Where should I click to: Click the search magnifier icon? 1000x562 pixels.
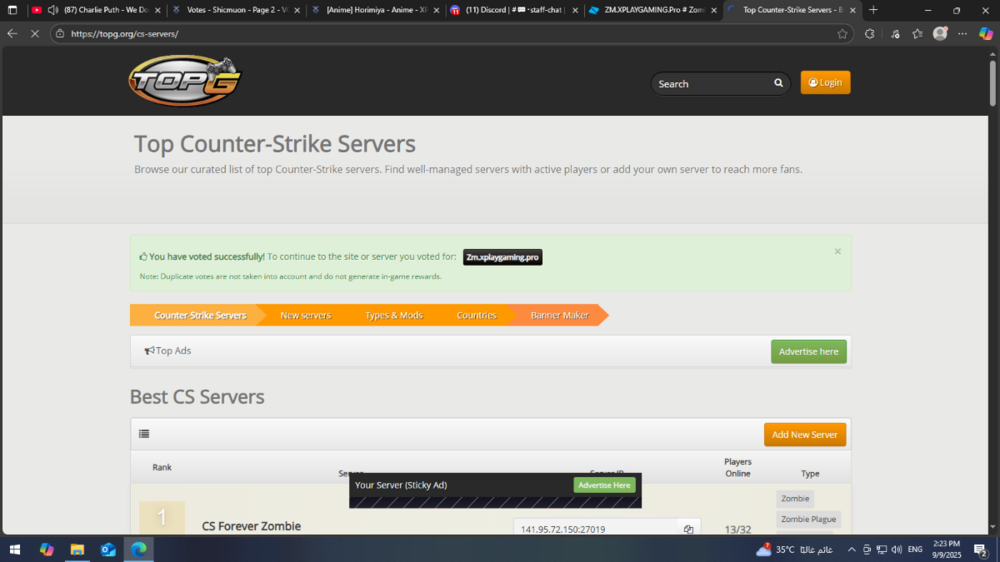pos(778,83)
